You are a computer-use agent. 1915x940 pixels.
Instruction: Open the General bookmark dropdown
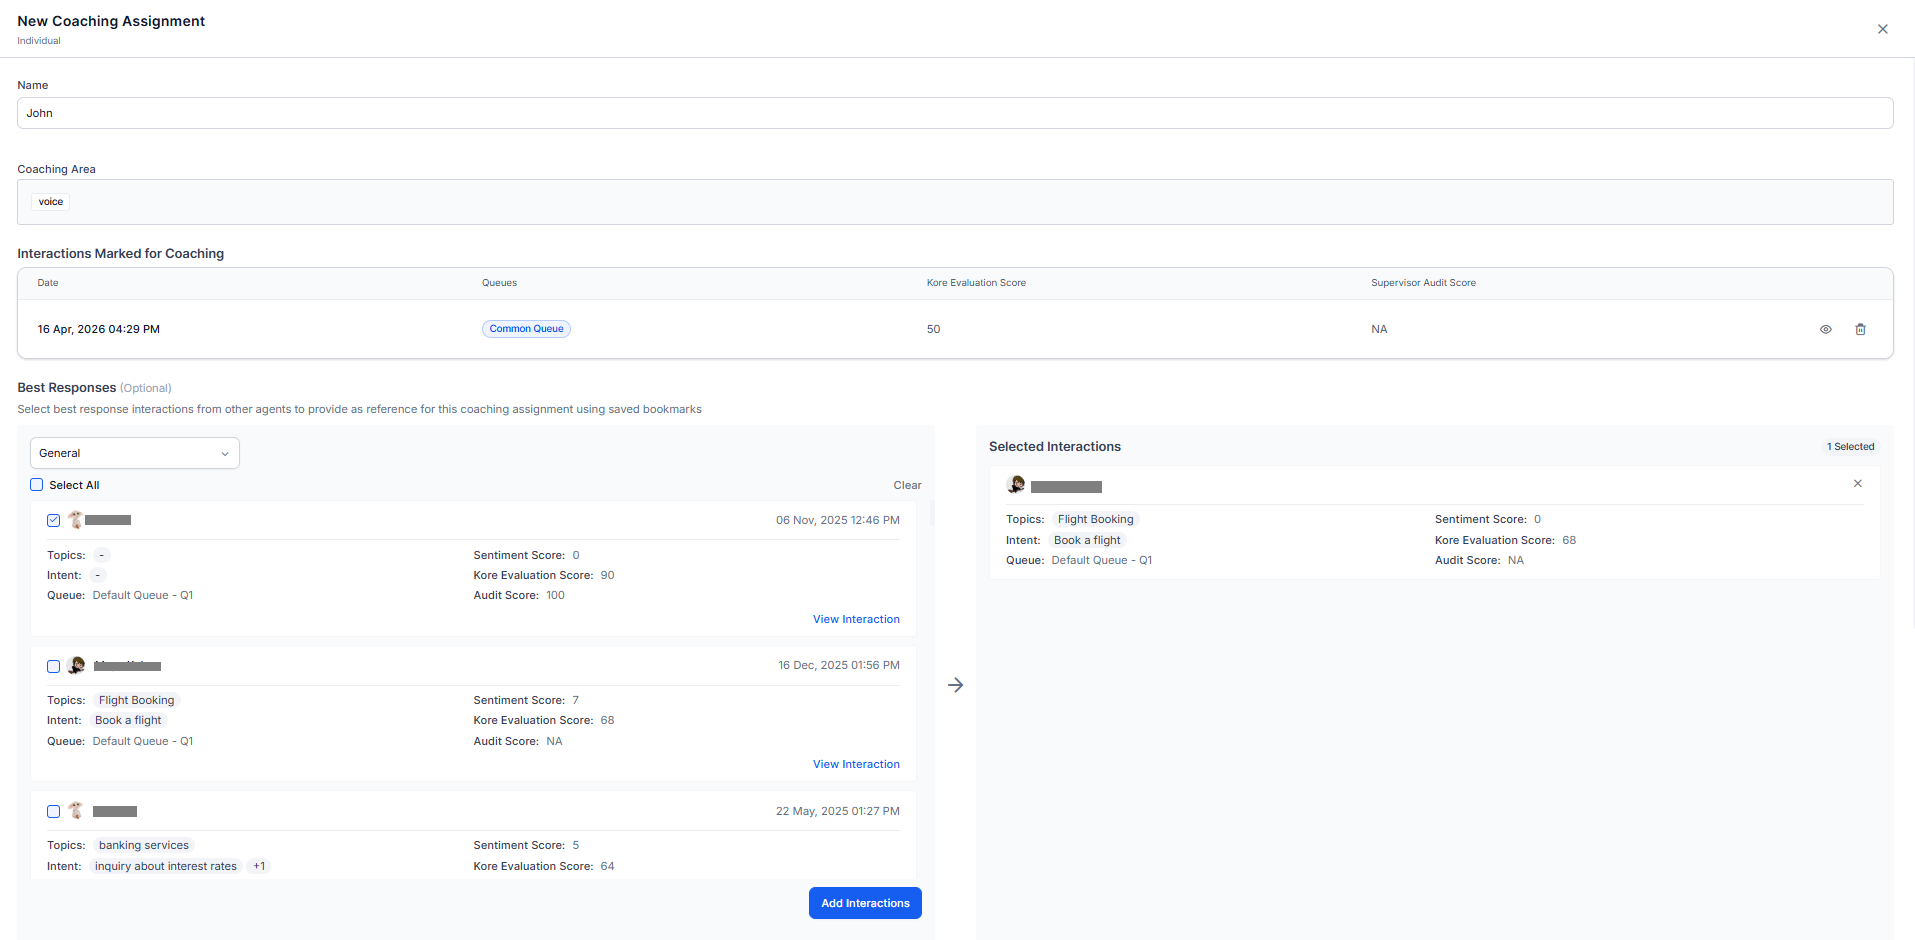coord(135,453)
